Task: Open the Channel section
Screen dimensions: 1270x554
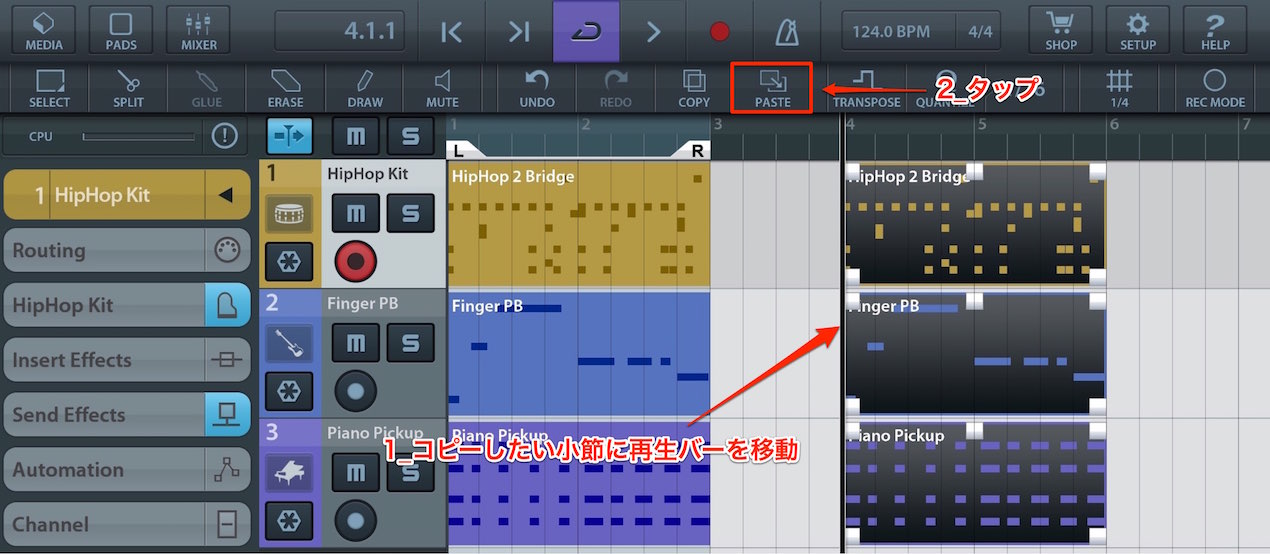Action: 127,524
